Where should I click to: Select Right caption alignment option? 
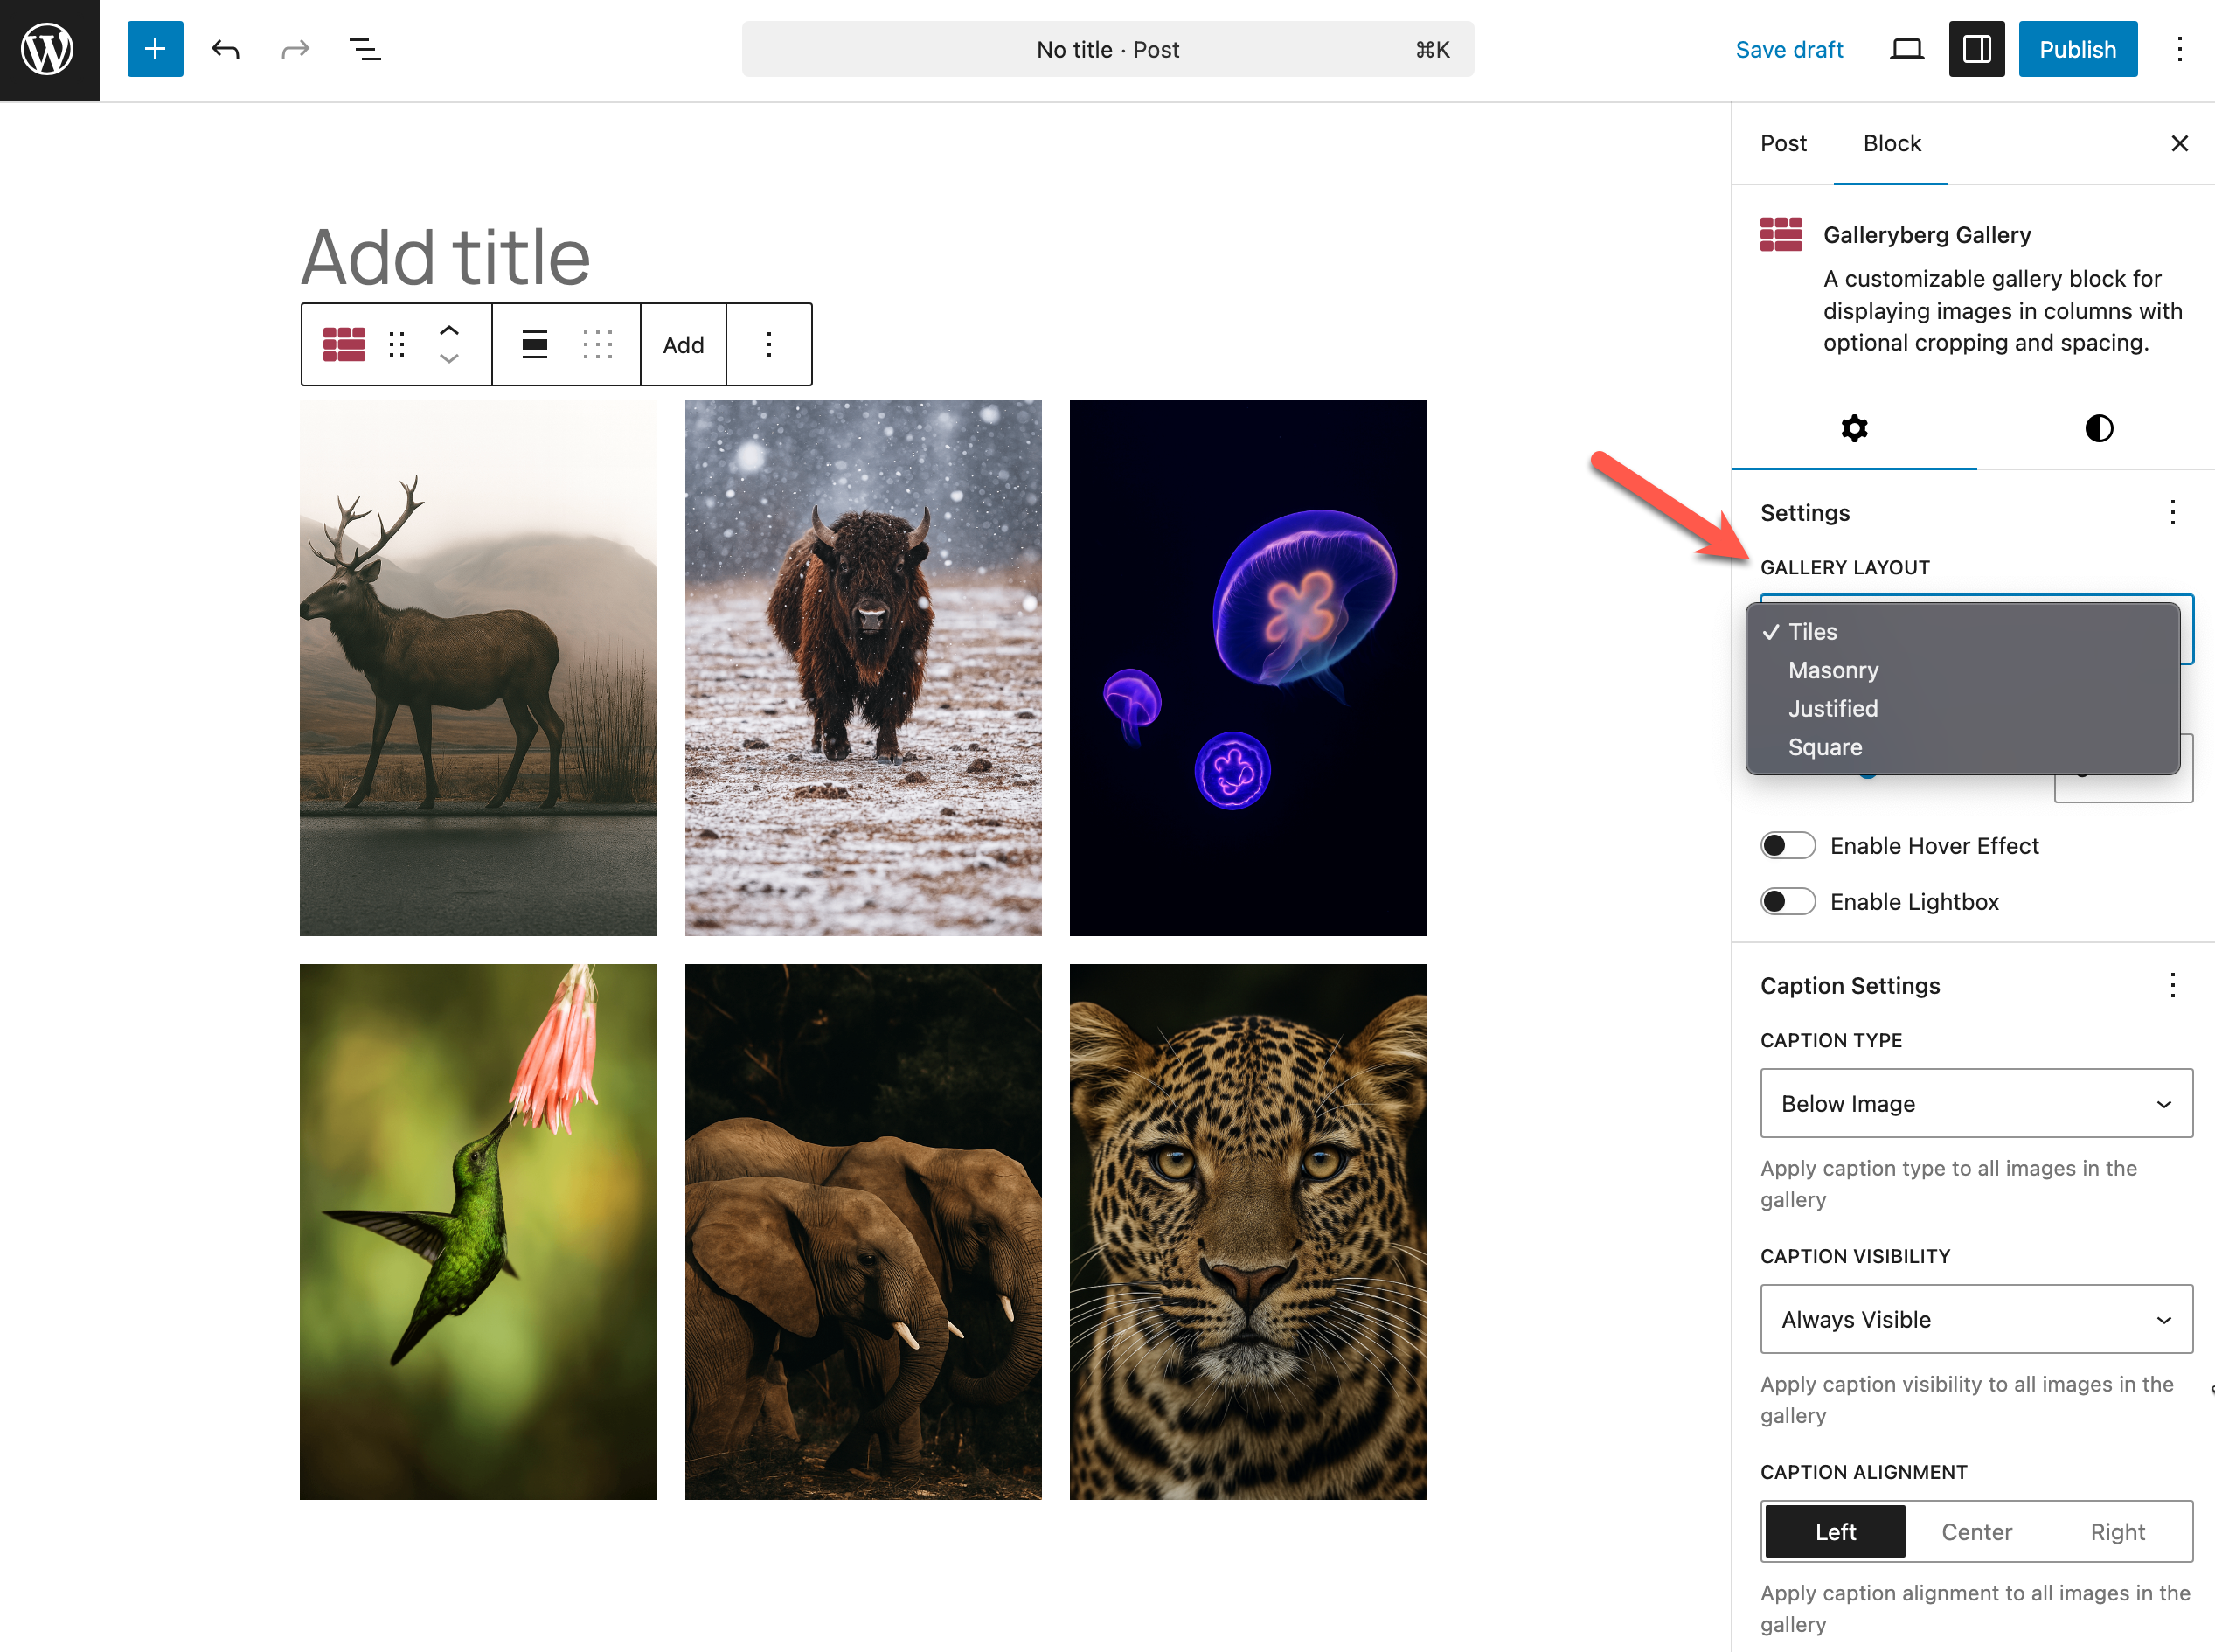[x=2117, y=1531]
